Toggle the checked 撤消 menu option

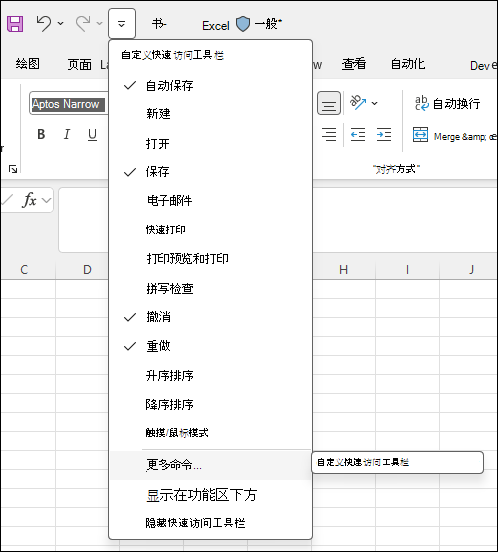pyautogui.click(x=210, y=317)
